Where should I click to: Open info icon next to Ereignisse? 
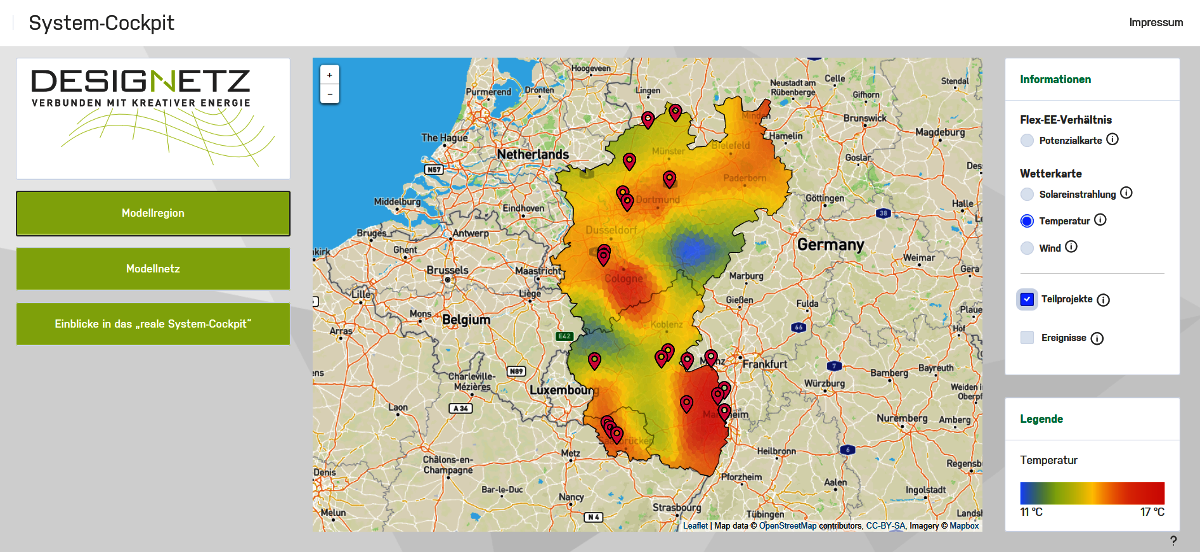(1097, 339)
